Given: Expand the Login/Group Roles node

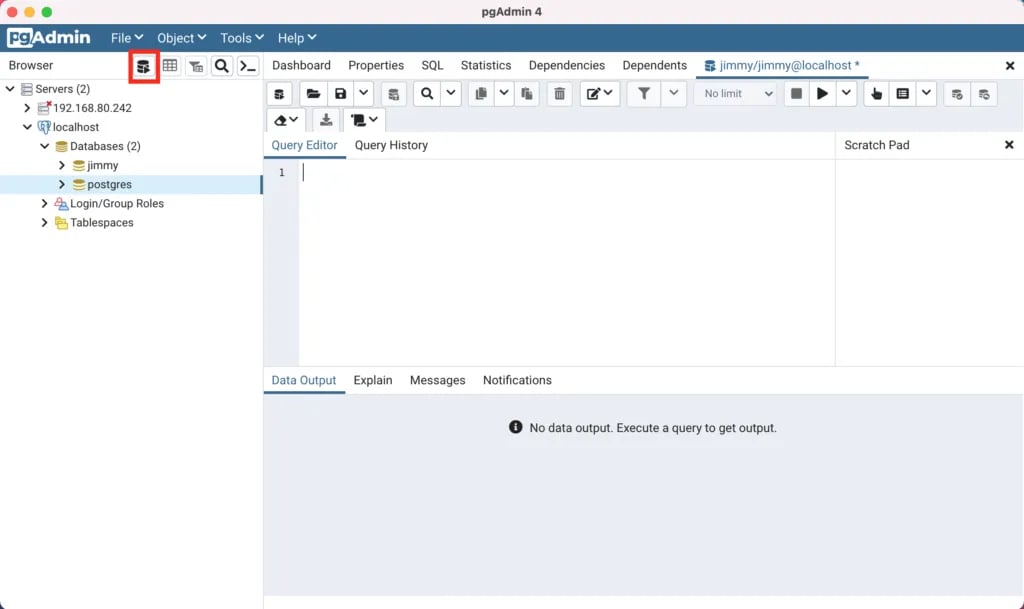Looking at the screenshot, I should click(x=44, y=204).
